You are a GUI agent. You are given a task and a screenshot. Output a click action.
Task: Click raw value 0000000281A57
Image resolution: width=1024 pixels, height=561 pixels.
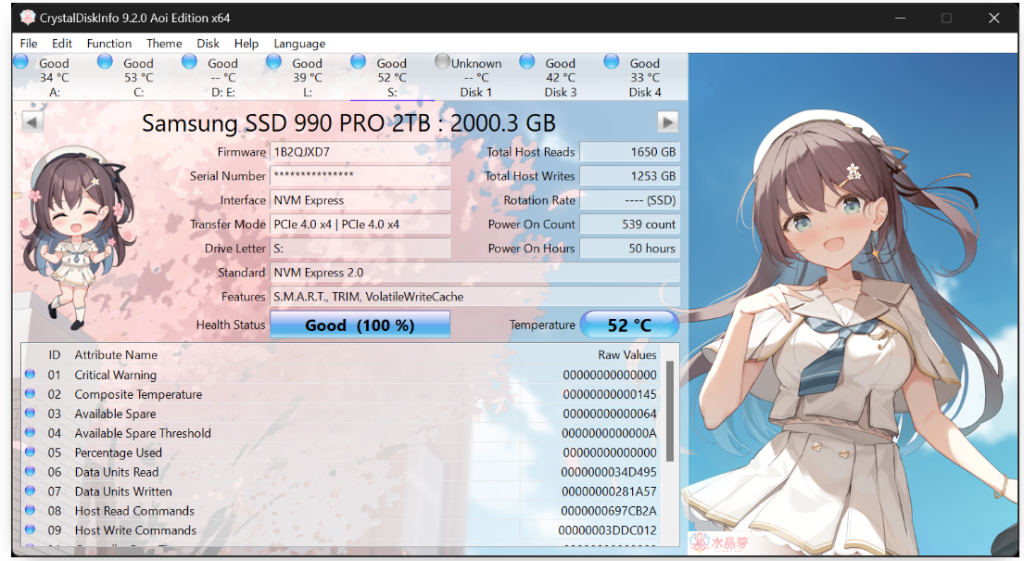609,491
